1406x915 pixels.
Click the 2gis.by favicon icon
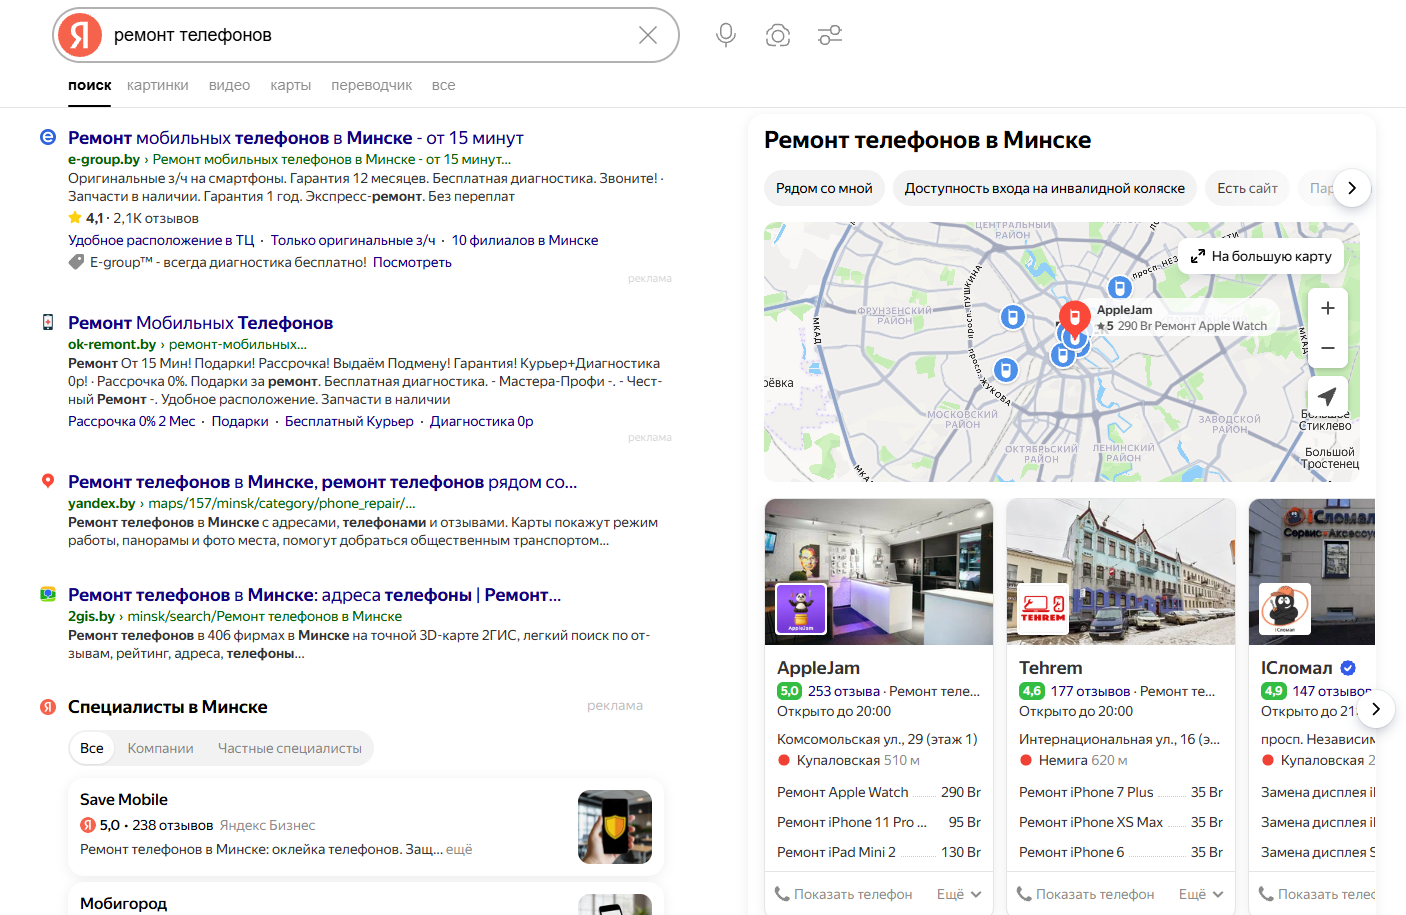click(x=48, y=594)
